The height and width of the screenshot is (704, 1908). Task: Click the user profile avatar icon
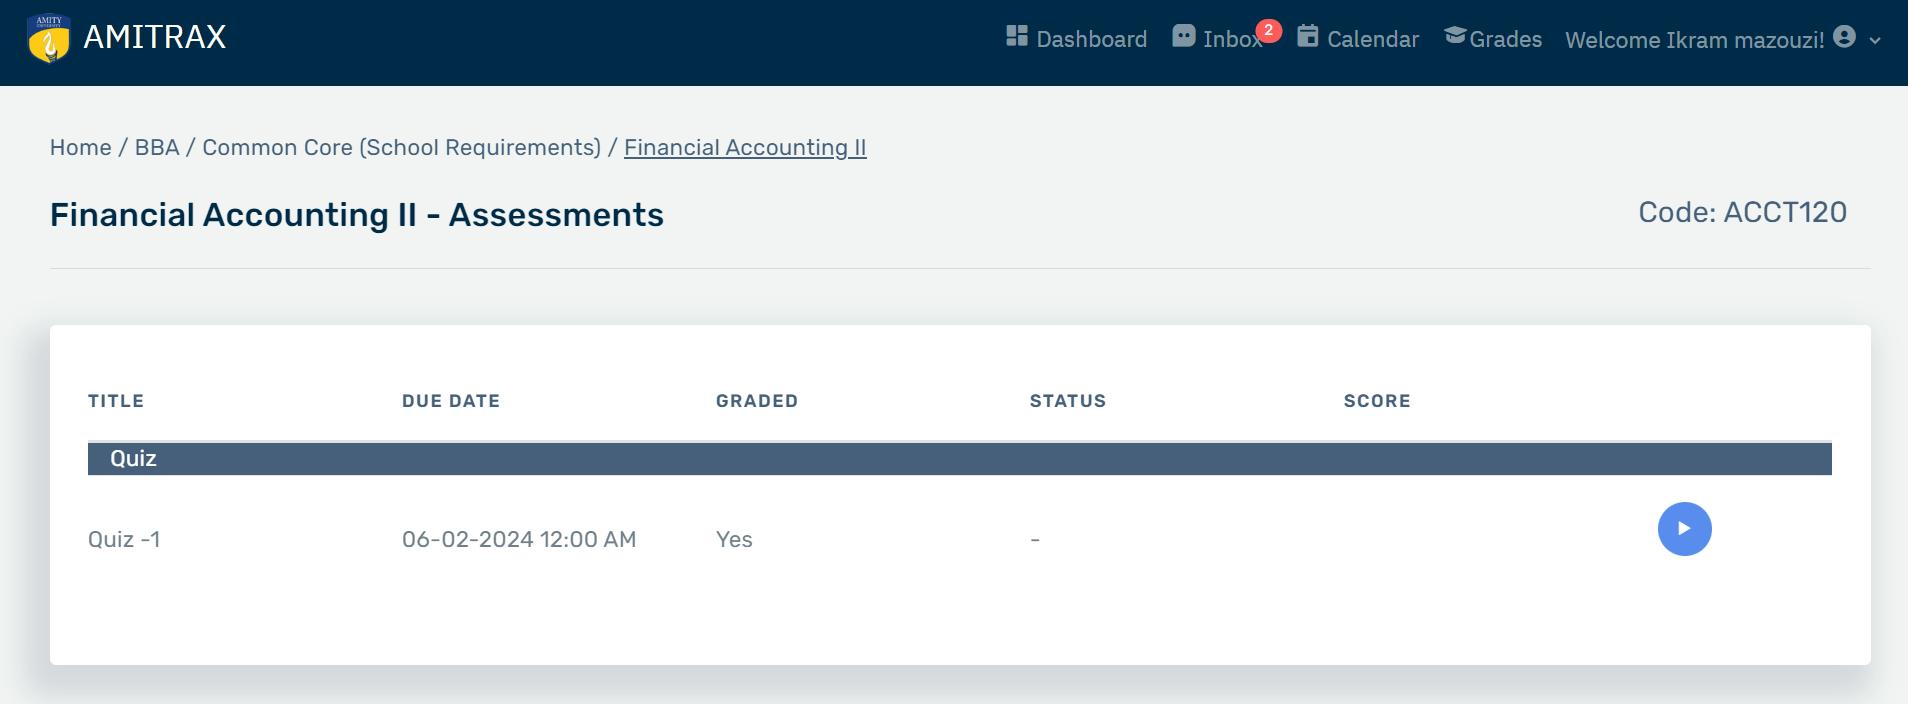click(1845, 37)
